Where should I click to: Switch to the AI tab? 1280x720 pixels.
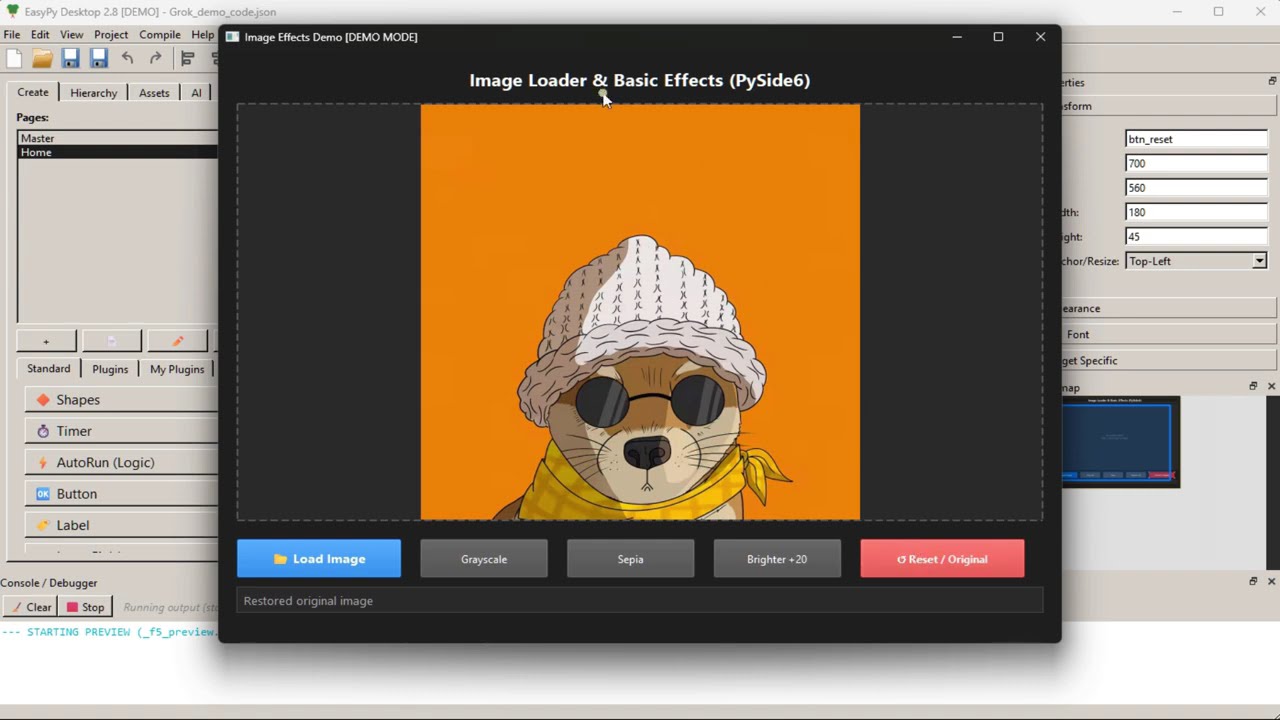[196, 93]
